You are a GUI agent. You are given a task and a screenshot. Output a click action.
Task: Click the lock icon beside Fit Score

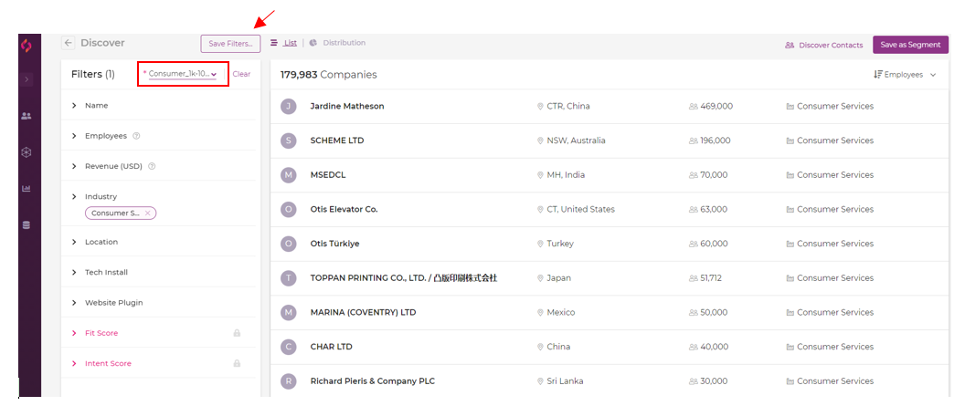tap(237, 333)
